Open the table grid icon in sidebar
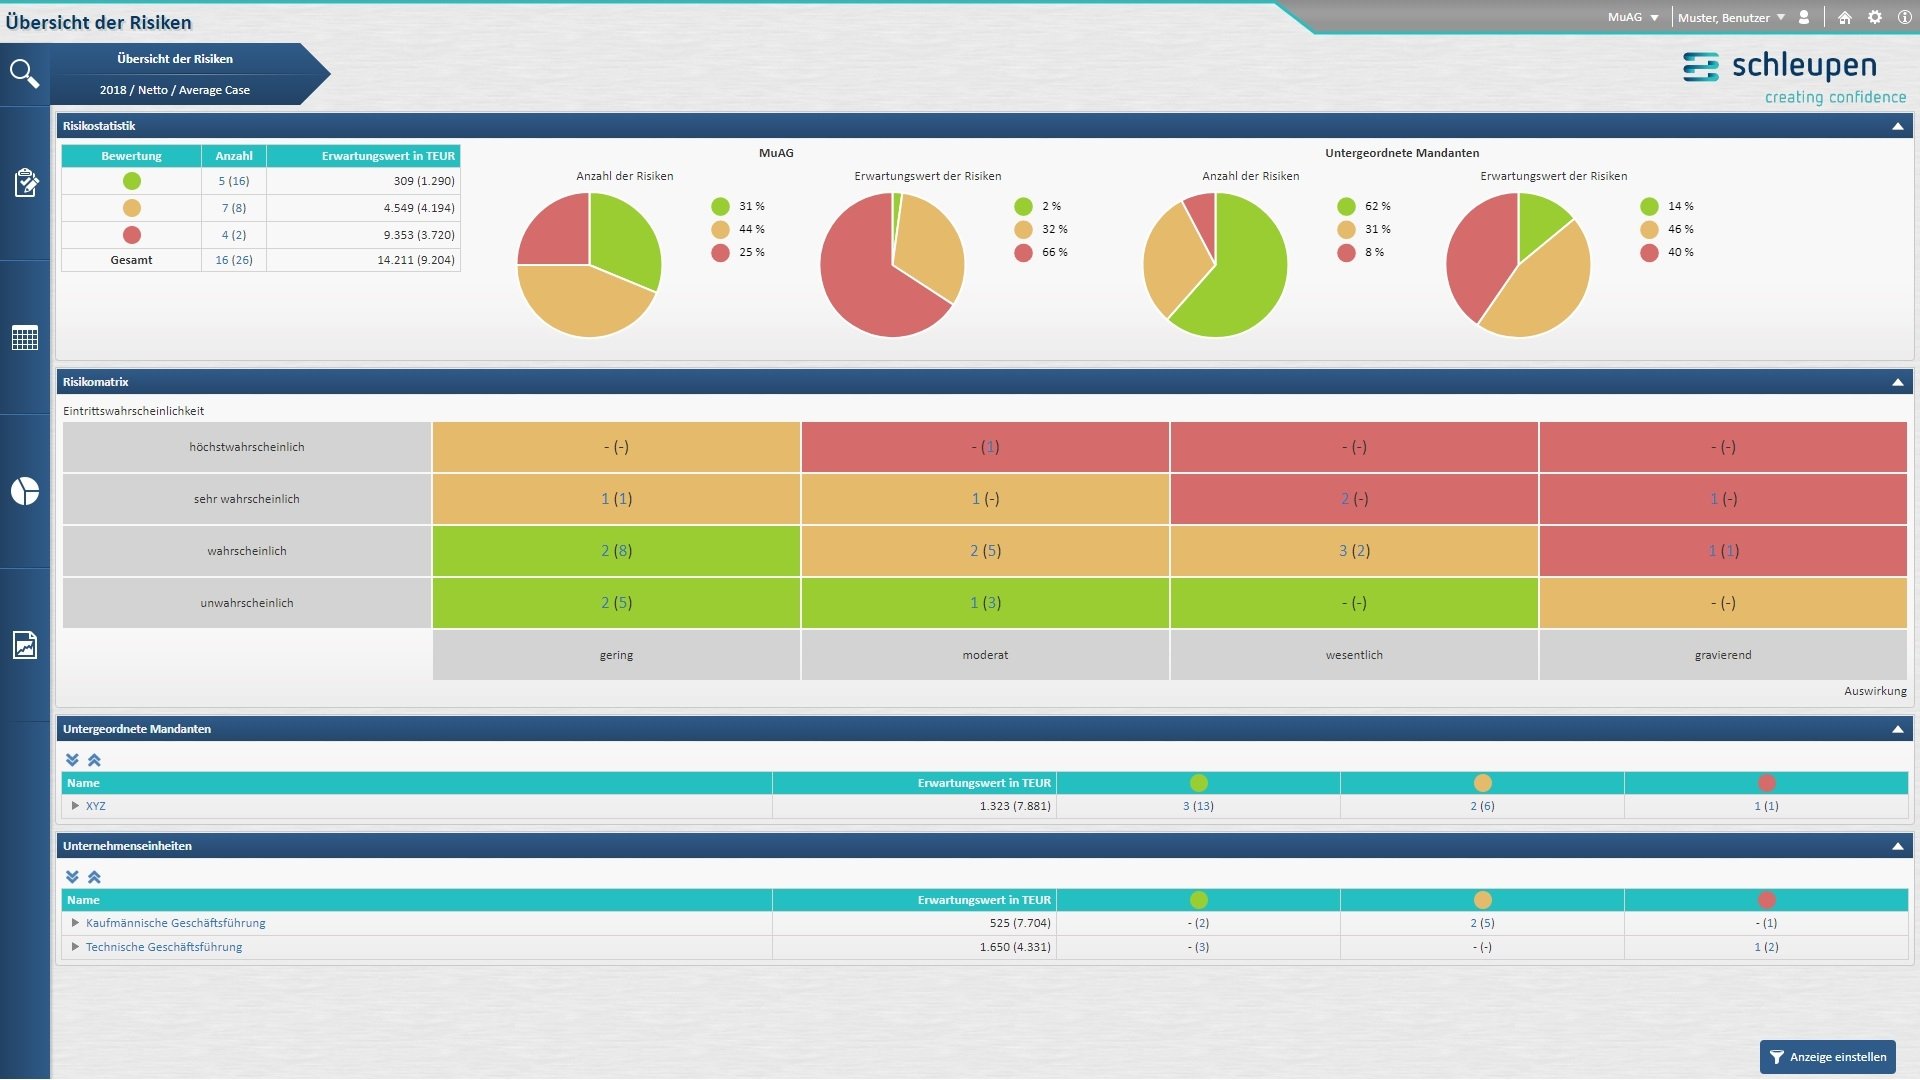The width and height of the screenshot is (1920, 1080). [x=25, y=338]
